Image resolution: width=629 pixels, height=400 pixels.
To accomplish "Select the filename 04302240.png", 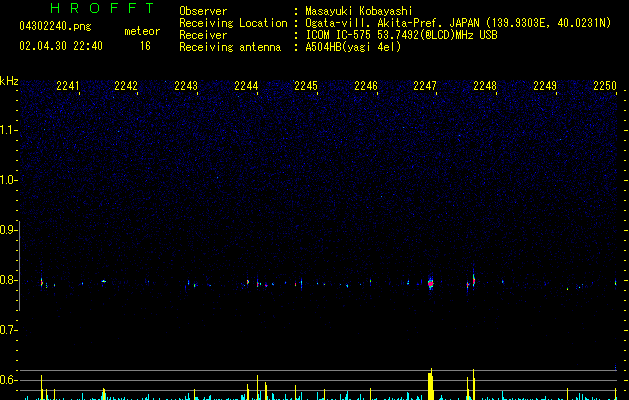I will tap(55, 26).
